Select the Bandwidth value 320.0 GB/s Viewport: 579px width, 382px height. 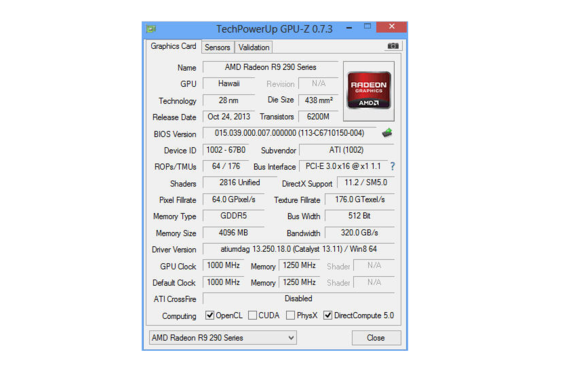(x=360, y=233)
